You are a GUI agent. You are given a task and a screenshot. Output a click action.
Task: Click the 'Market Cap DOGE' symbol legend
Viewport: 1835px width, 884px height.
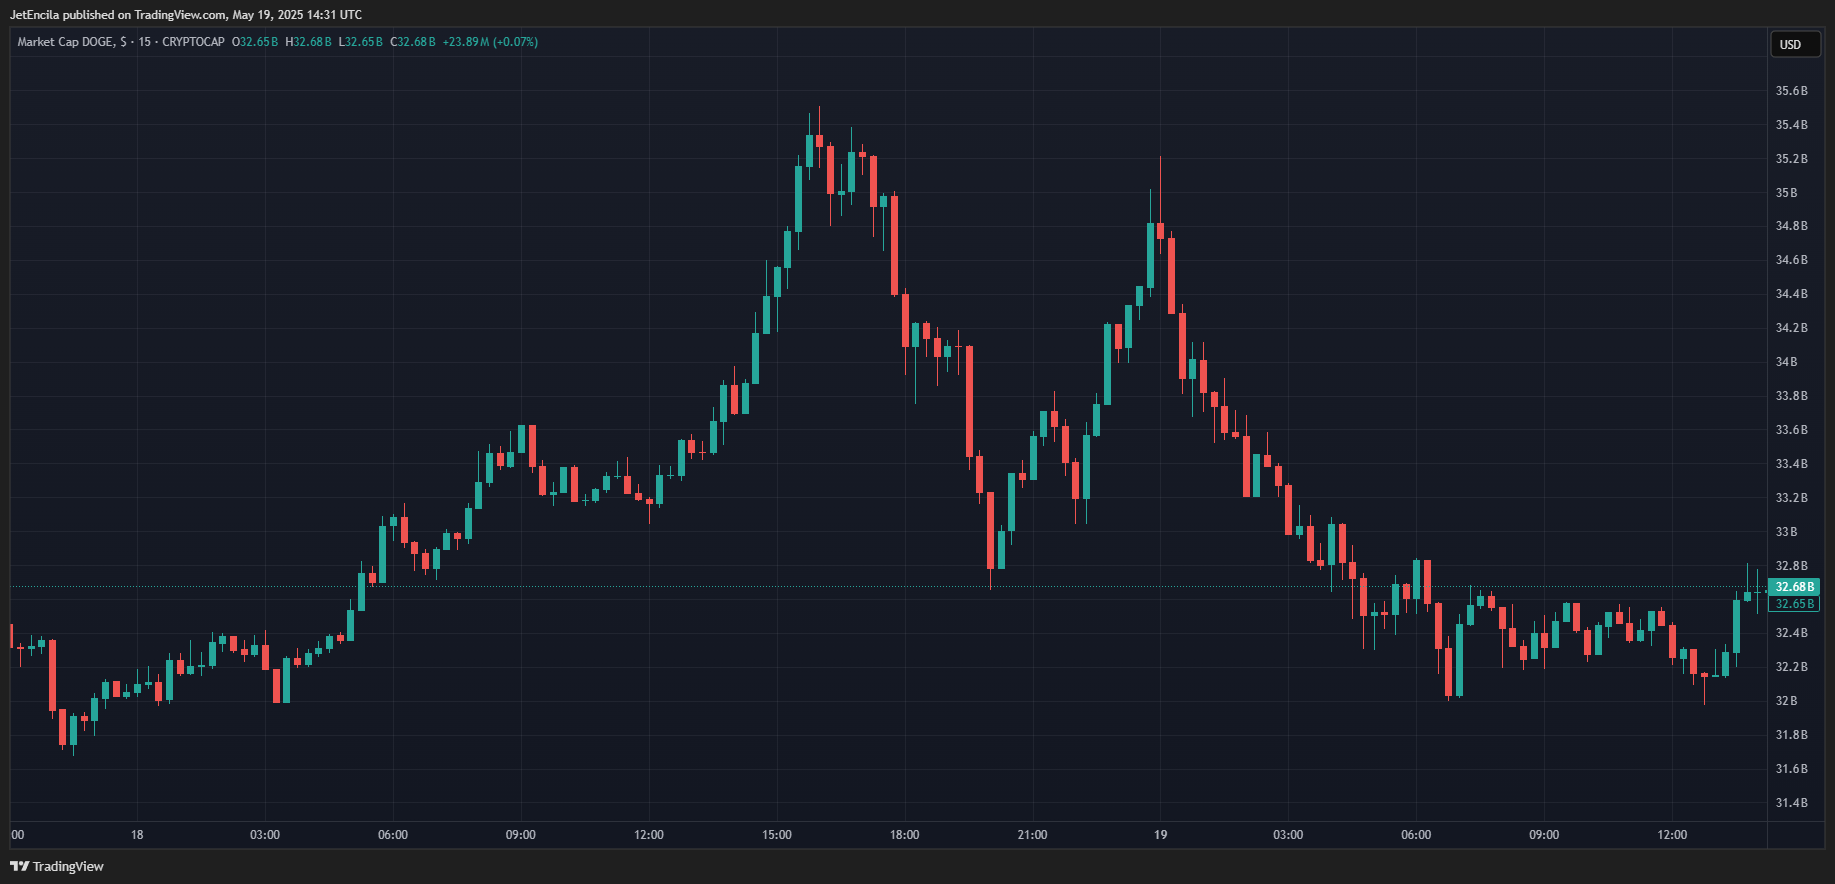(x=65, y=42)
